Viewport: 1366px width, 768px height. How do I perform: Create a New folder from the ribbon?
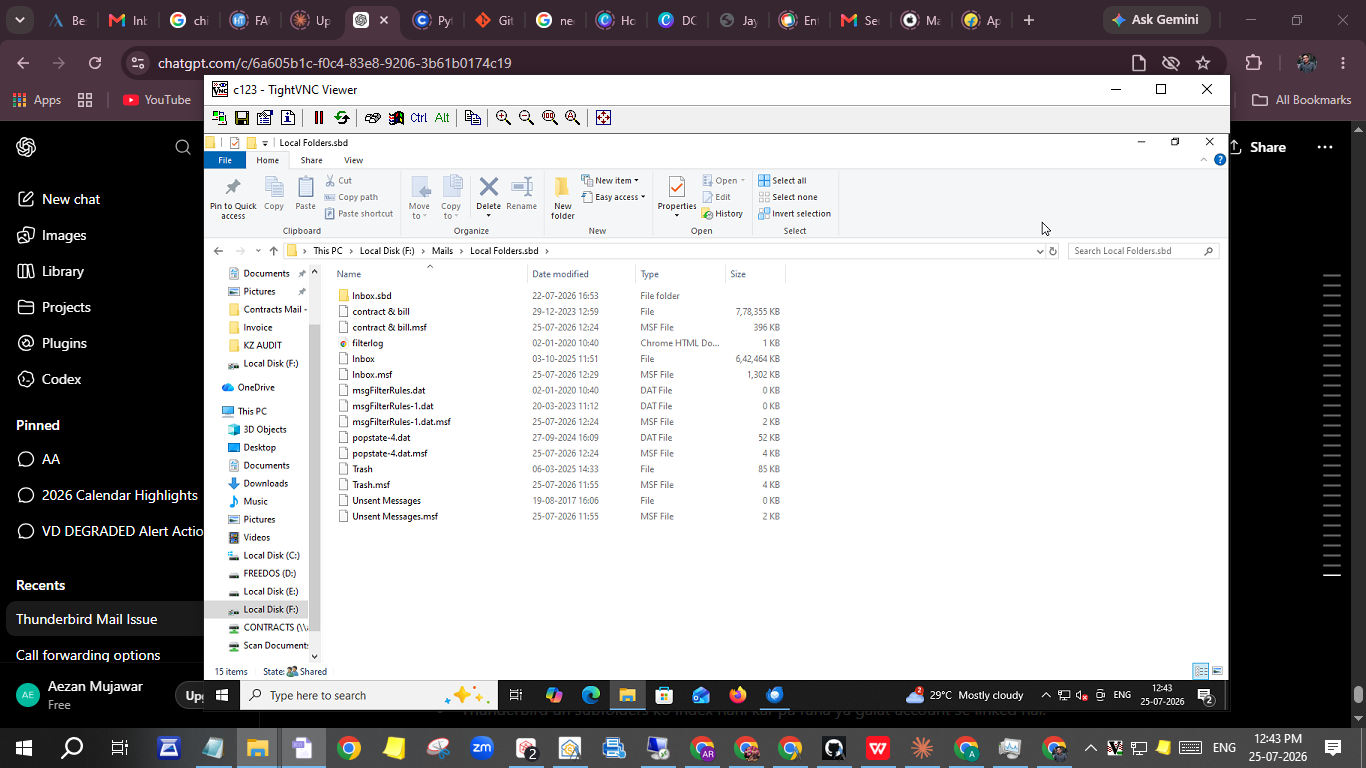563,198
